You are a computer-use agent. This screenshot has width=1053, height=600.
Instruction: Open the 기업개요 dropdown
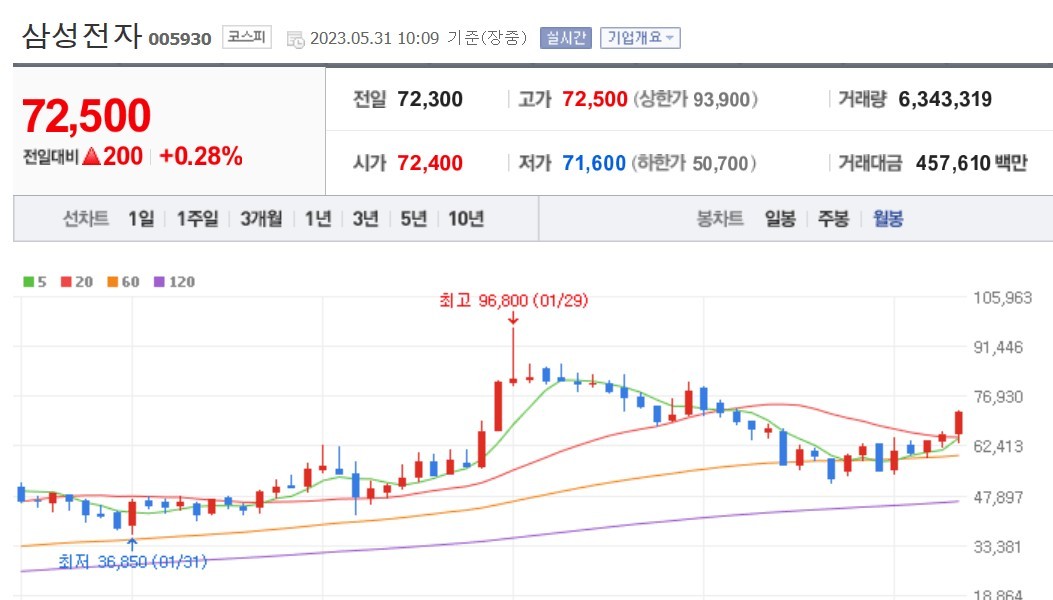click(x=640, y=38)
